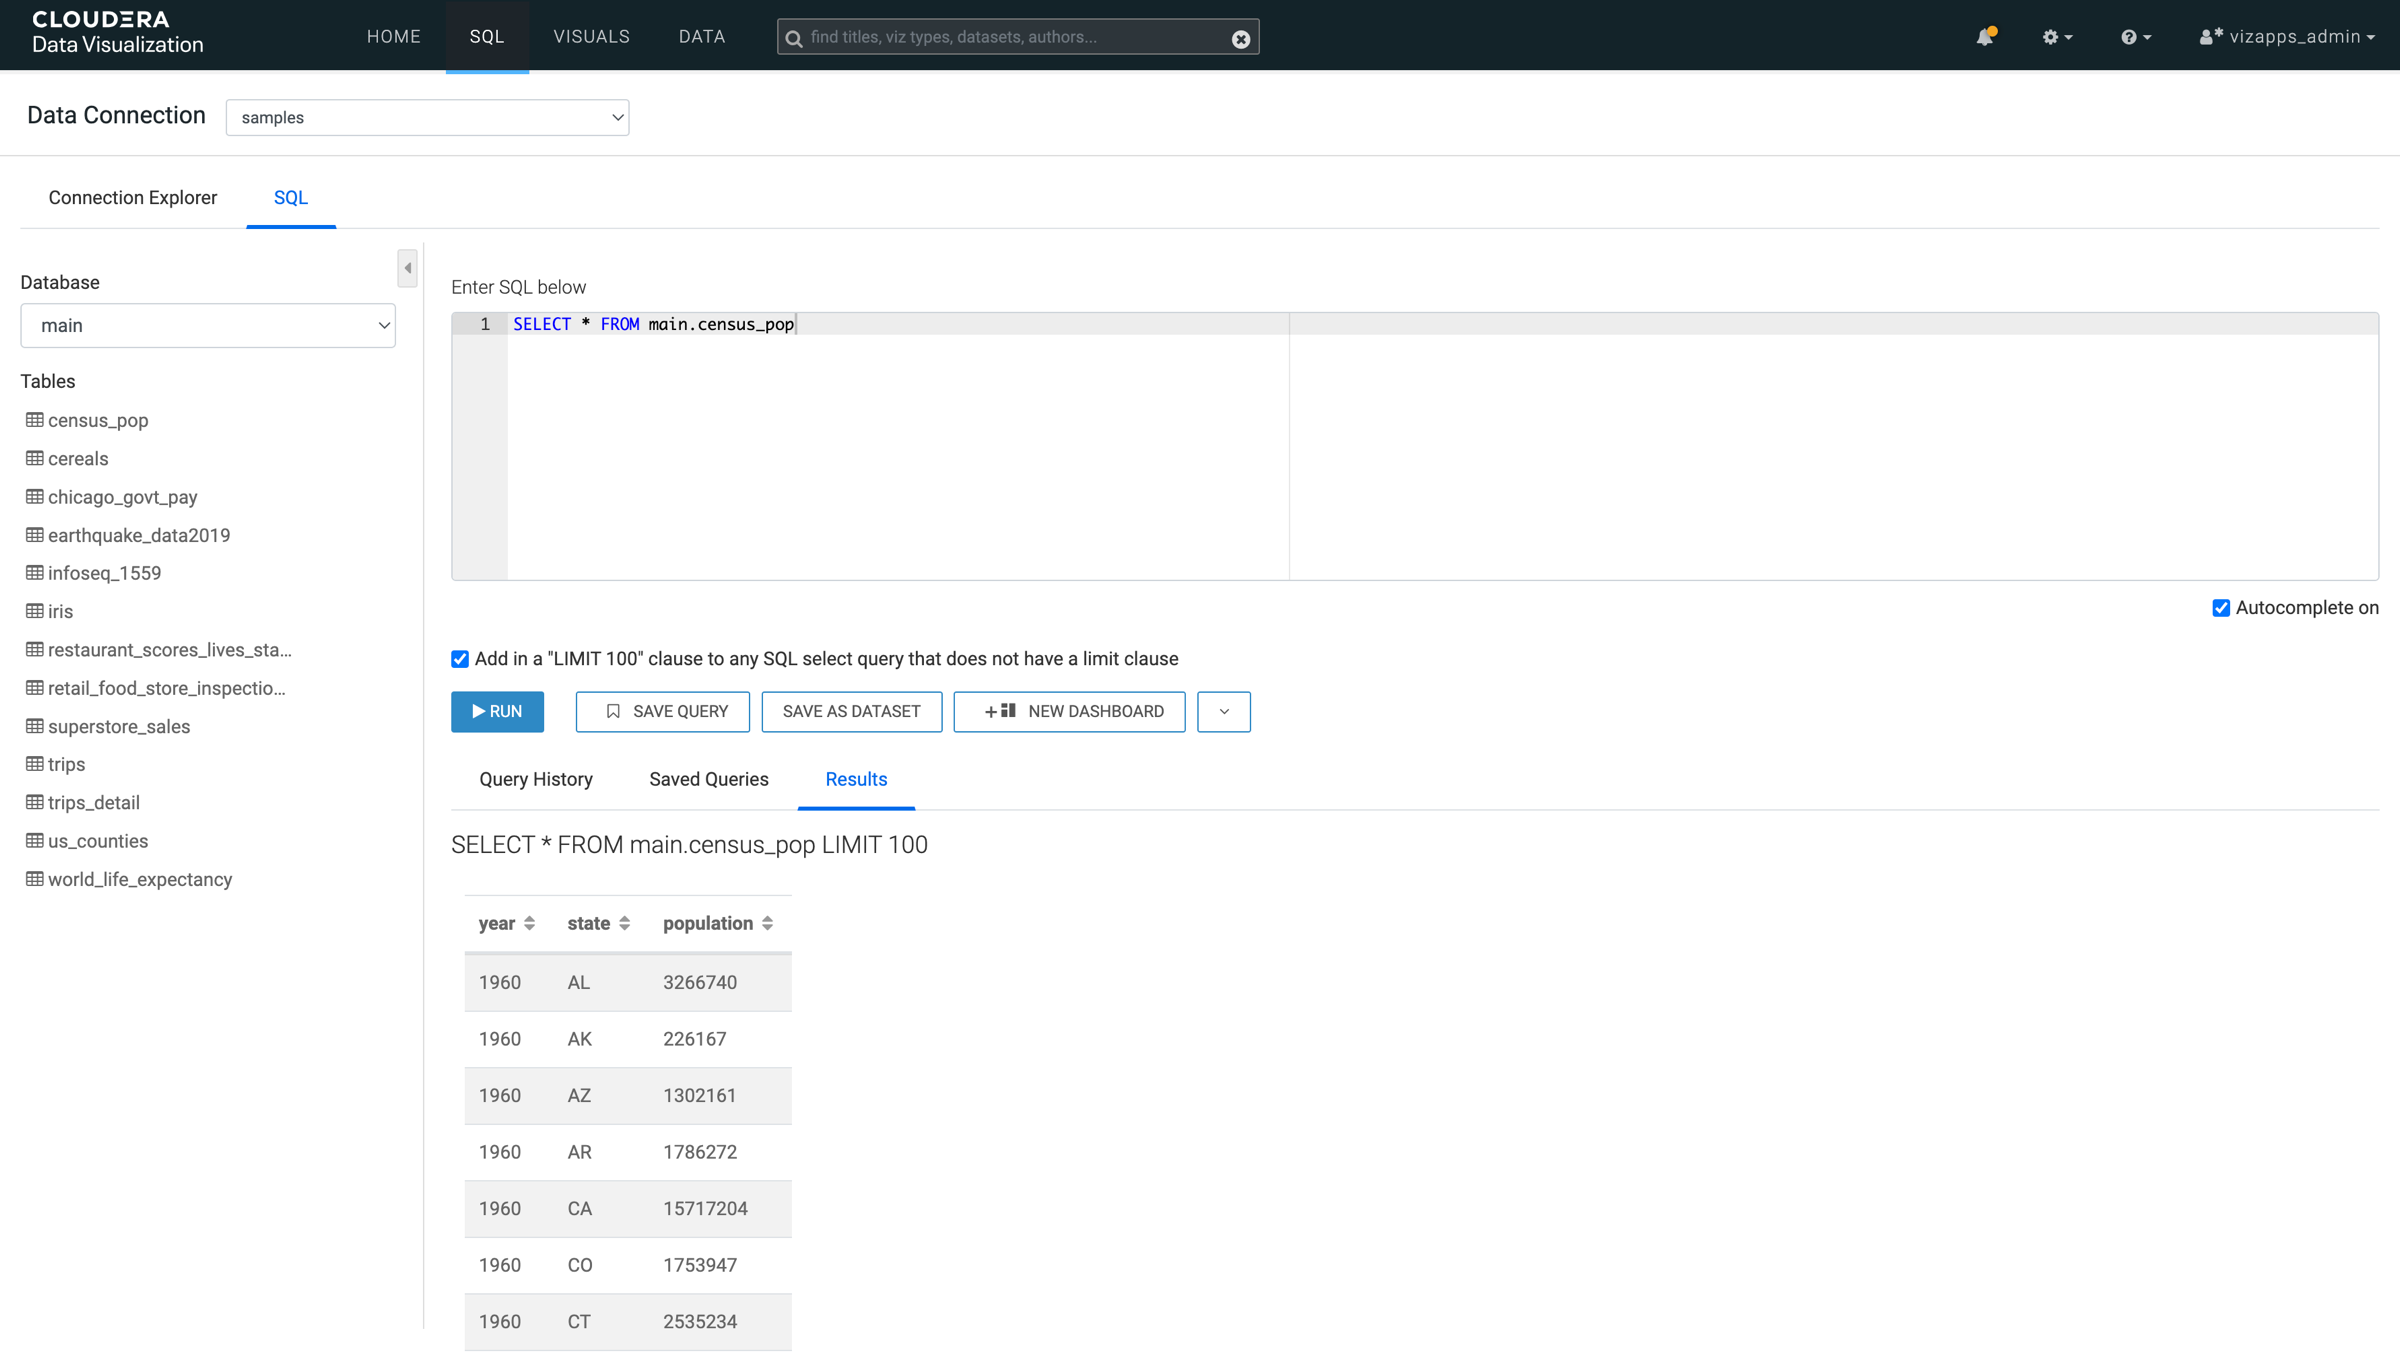Expand more options next to New Dashboard
Image resolution: width=2400 pixels, height=1356 pixels.
pos(1223,712)
